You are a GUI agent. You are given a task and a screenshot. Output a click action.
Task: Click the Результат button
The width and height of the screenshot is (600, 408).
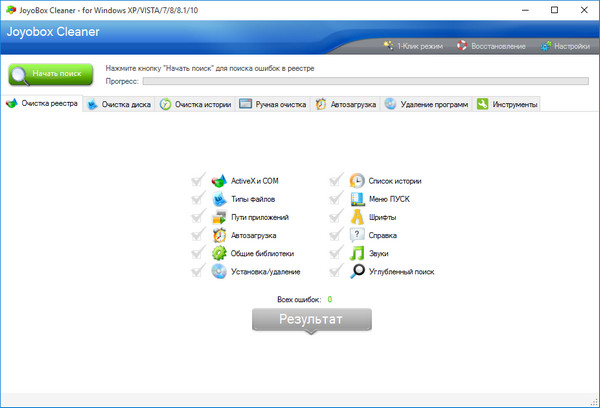pos(311,320)
